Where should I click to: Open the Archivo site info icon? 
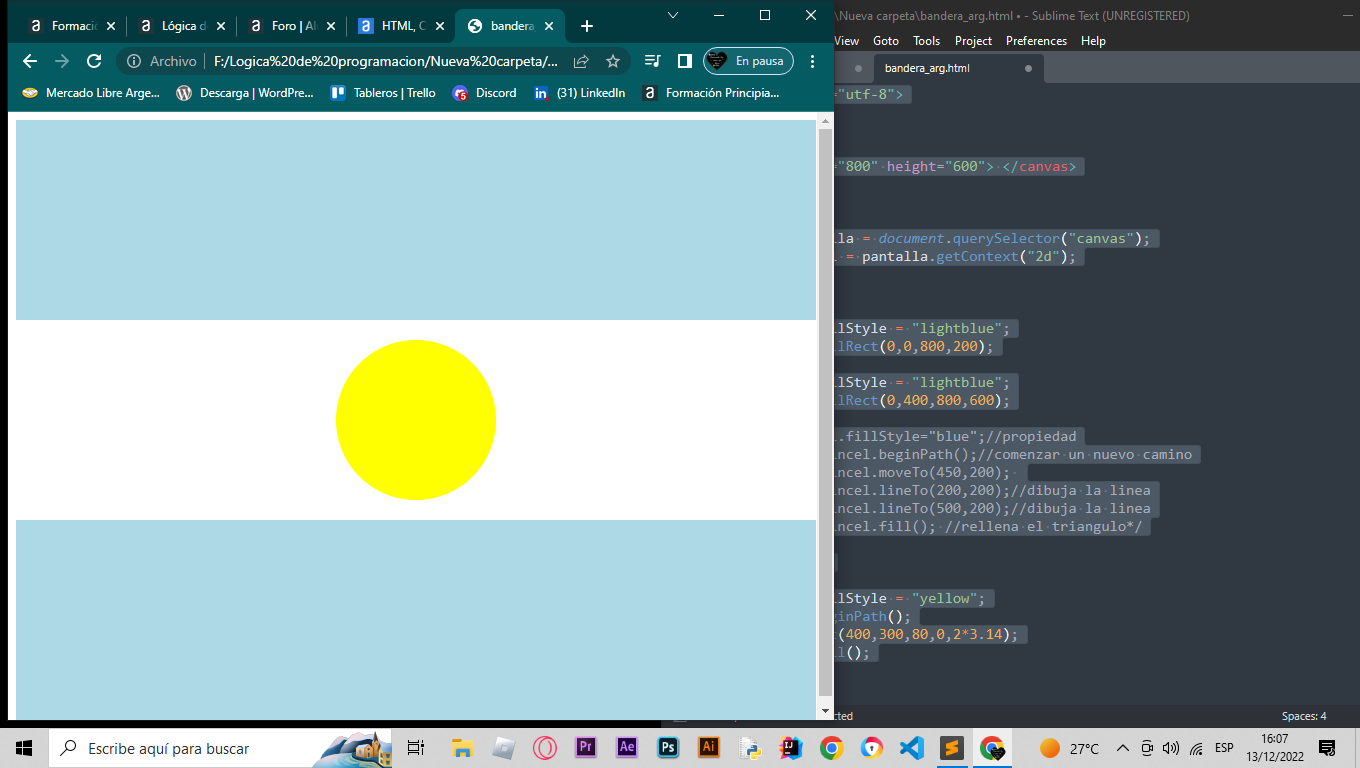click(x=134, y=61)
